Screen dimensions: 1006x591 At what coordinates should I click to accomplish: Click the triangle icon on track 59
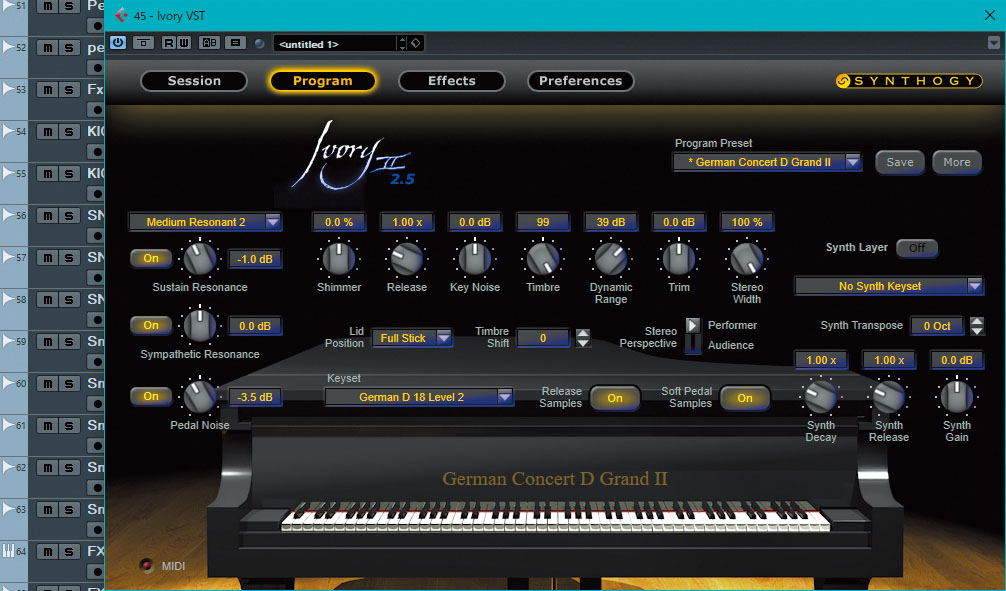pyautogui.click(x=8, y=341)
